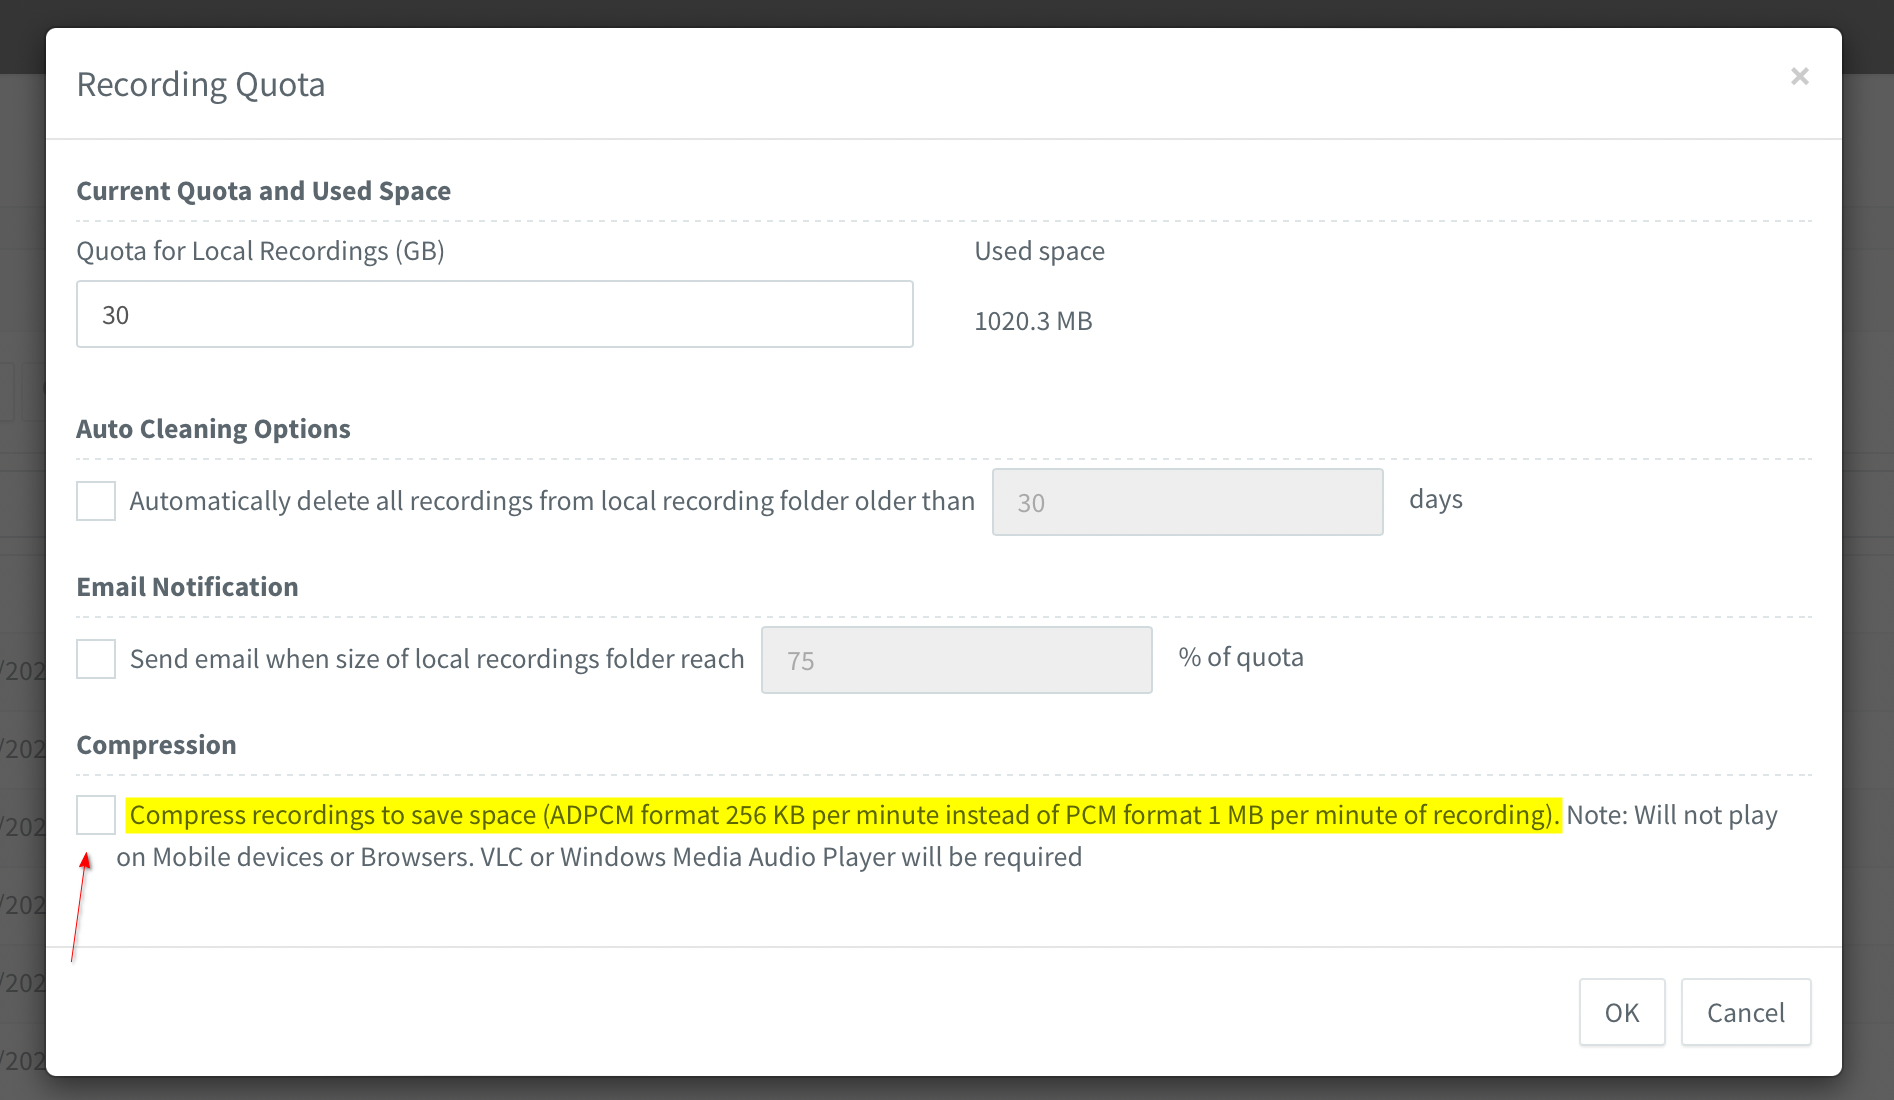Image resolution: width=1894 pixels, height=1100 pixels.
Task: Click the '% of quota' label
Action: [x=1240, y=657]
